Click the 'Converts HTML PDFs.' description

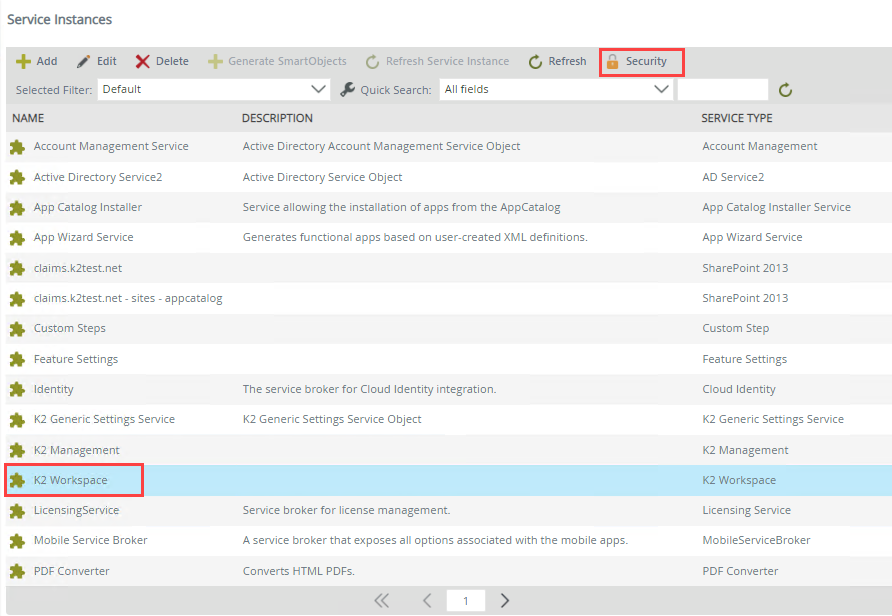point(299,571)
